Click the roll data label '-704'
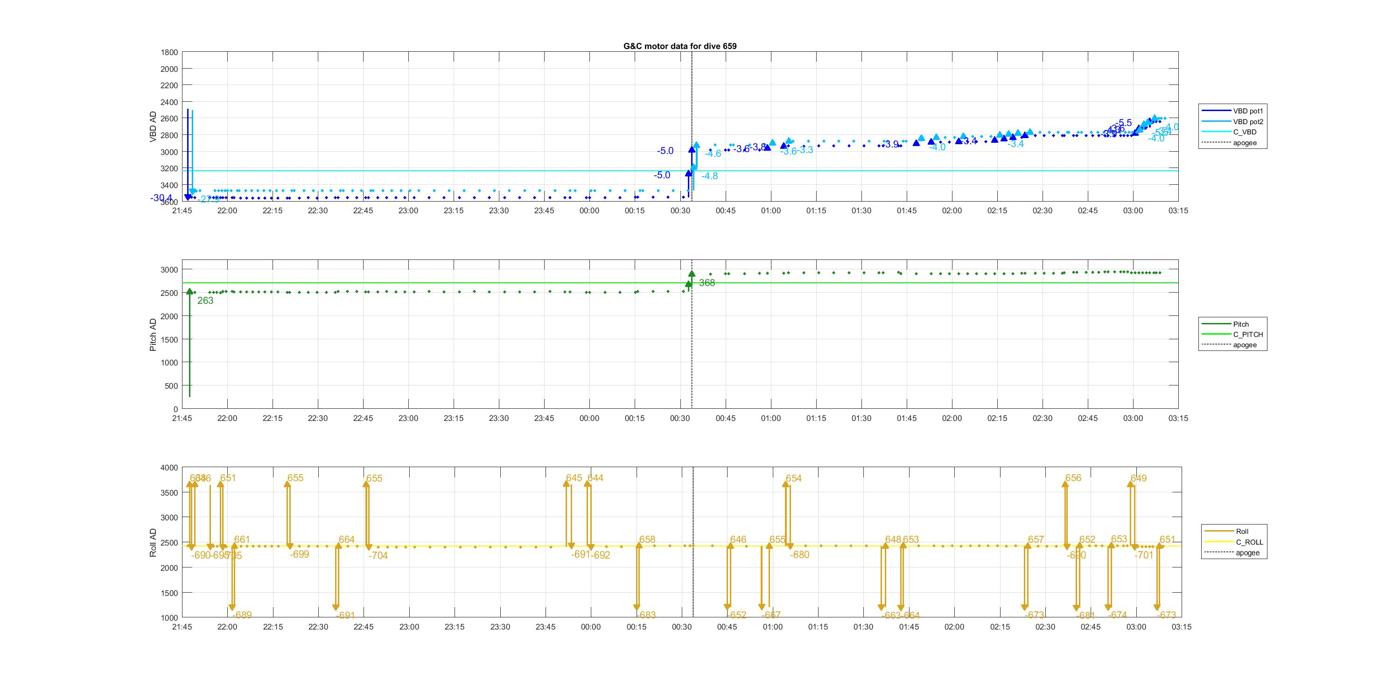1400x693 pixels. point(378,555)
